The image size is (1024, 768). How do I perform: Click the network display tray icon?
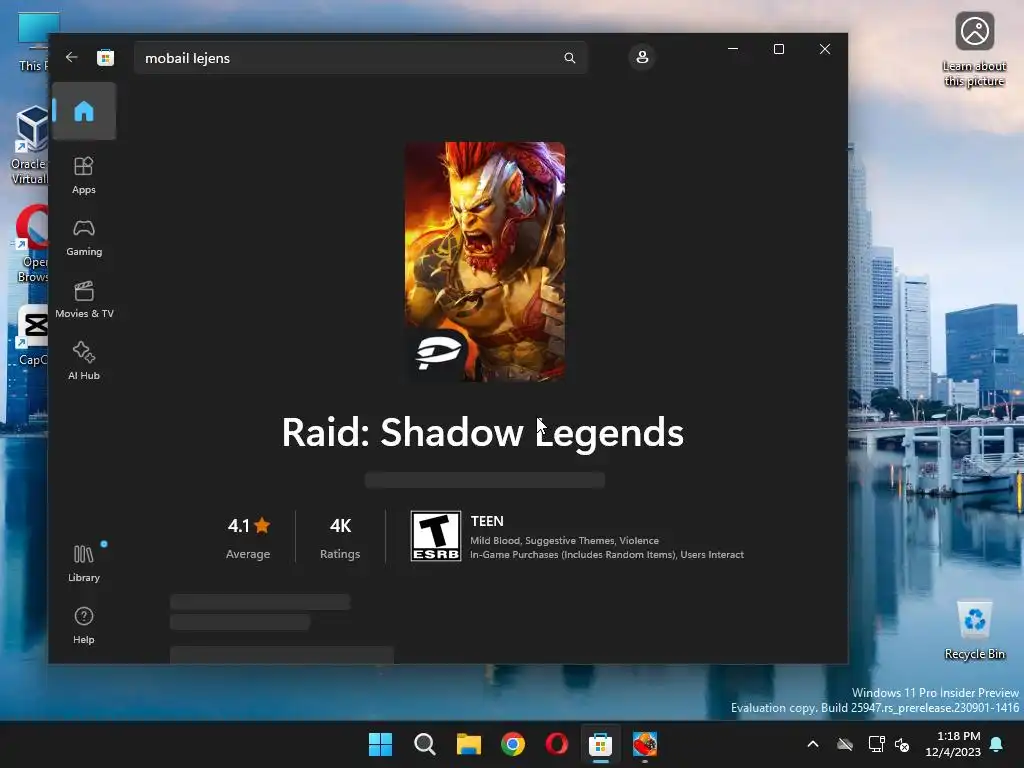[x=876, y=744]
